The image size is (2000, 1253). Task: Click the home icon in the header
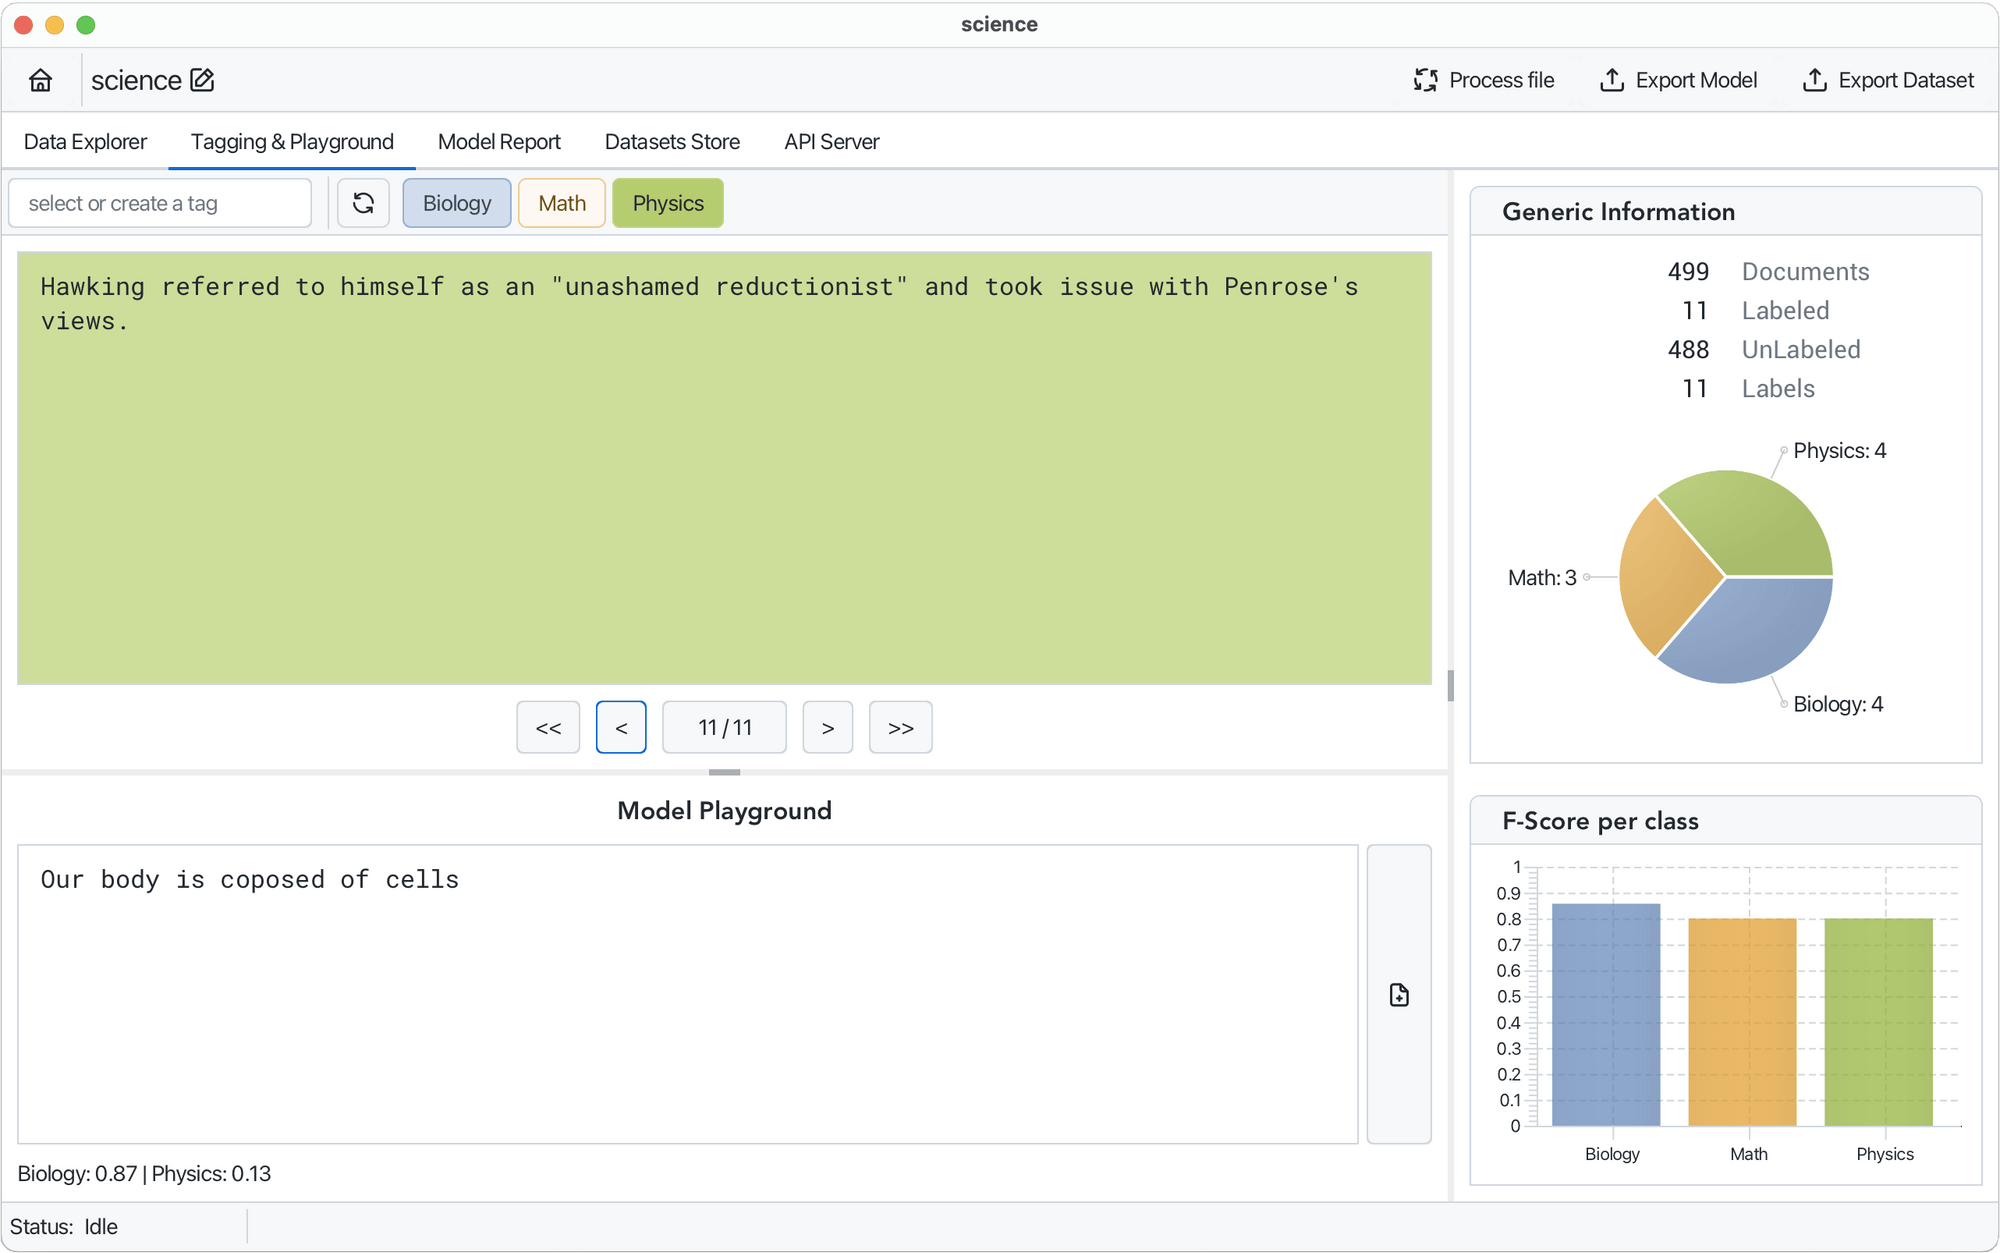coord(39,80)
